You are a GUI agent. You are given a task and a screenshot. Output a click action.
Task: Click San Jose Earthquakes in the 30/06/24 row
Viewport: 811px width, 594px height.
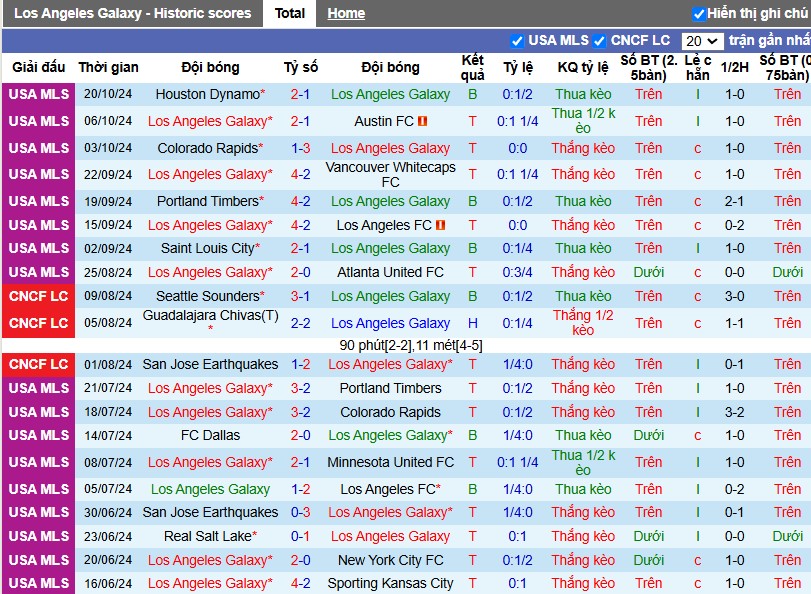pyautogui.click(x=211, y=512)
